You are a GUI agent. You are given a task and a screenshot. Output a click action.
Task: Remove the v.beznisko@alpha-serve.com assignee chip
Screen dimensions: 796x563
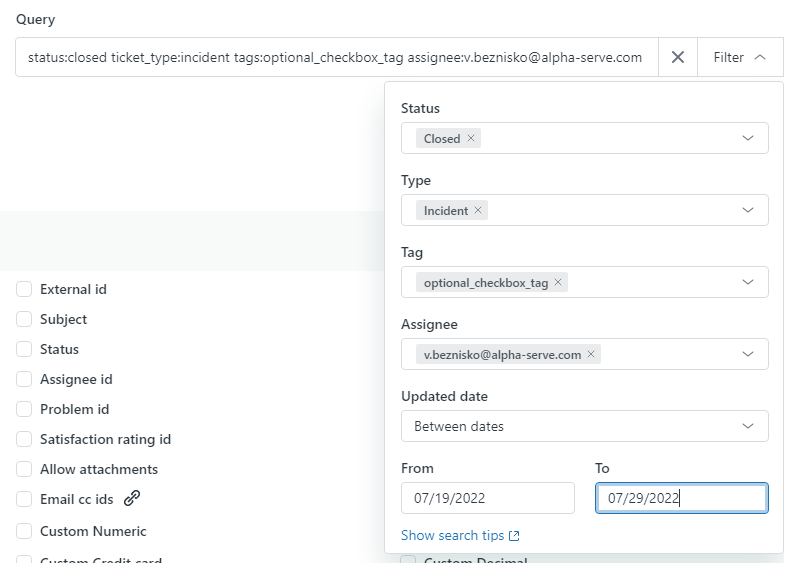(591, 355)
